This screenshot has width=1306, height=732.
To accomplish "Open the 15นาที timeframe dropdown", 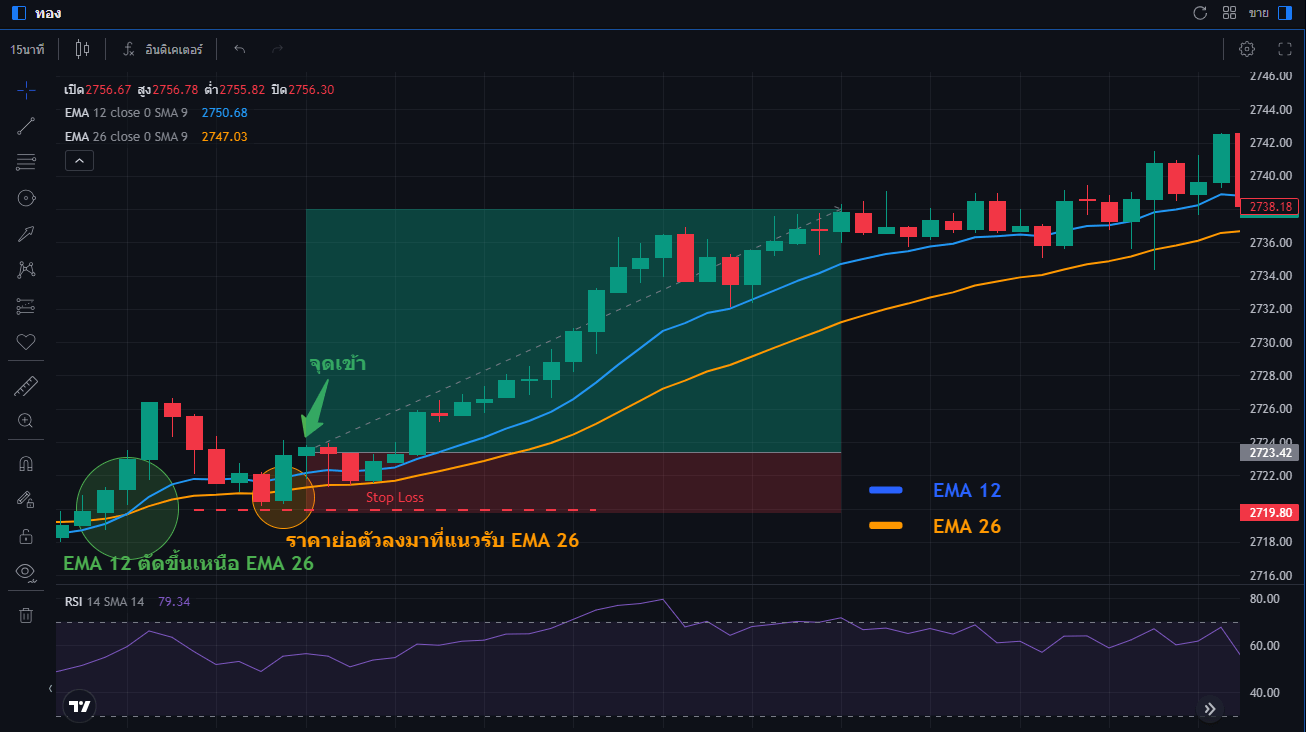I will pyautogui.click(x=28, y=49).
